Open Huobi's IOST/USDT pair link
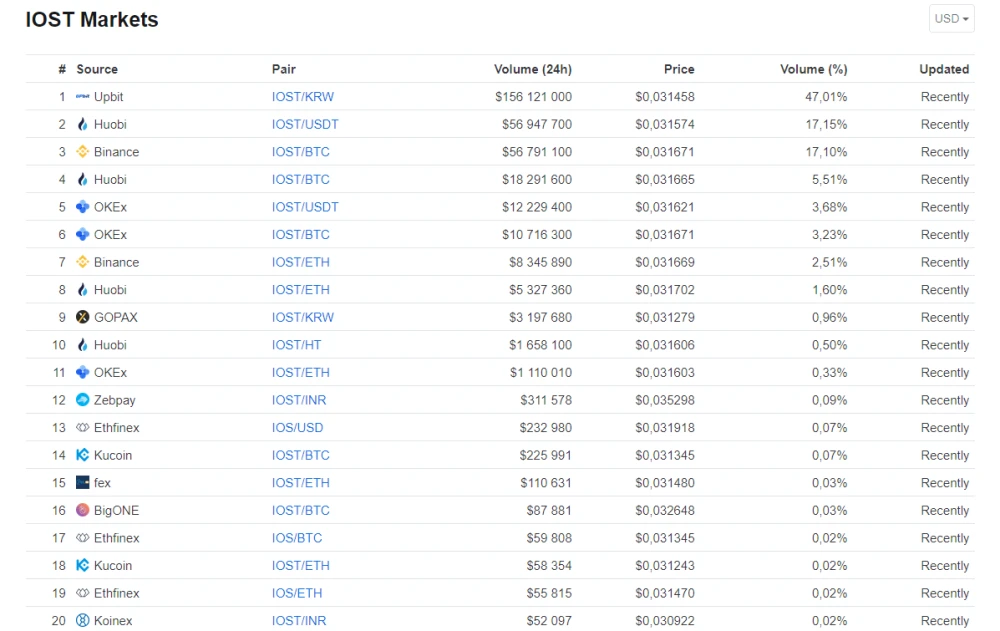Image resolution: width=1000 pixels, height=631 pixels. 305,124
